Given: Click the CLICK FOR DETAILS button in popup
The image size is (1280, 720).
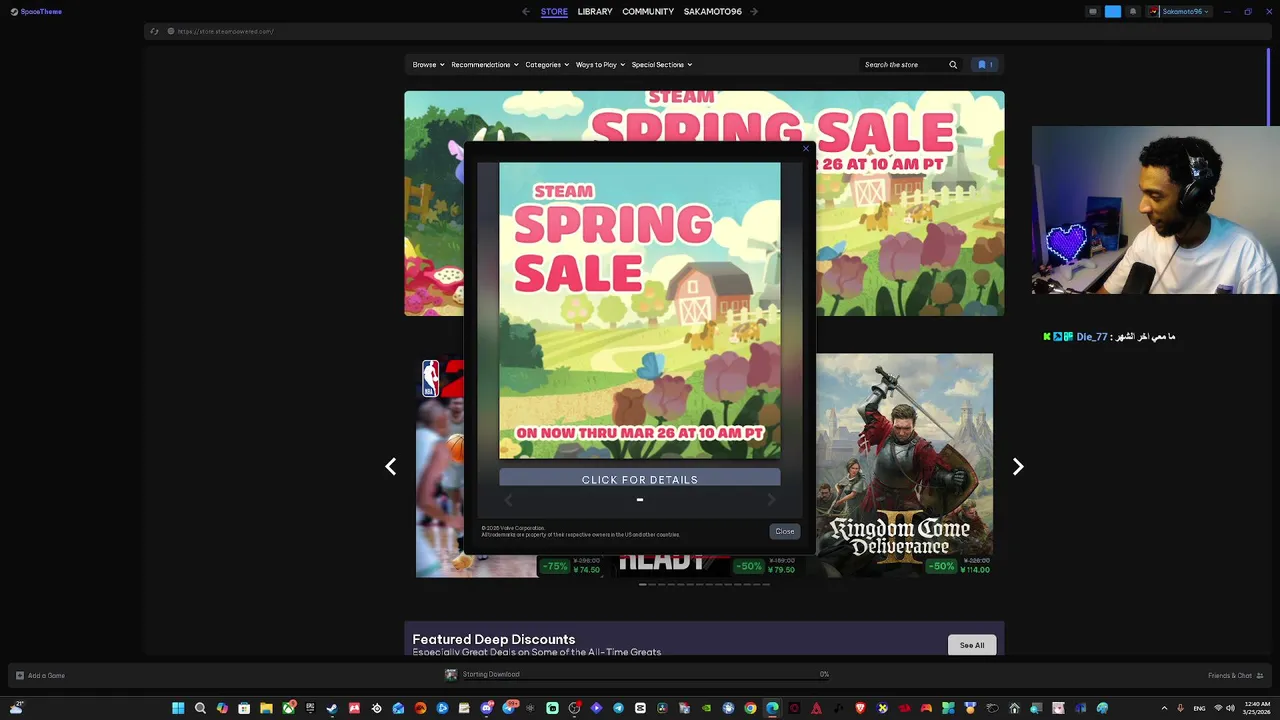Looking at the screenshot, I should pos(640,479).
